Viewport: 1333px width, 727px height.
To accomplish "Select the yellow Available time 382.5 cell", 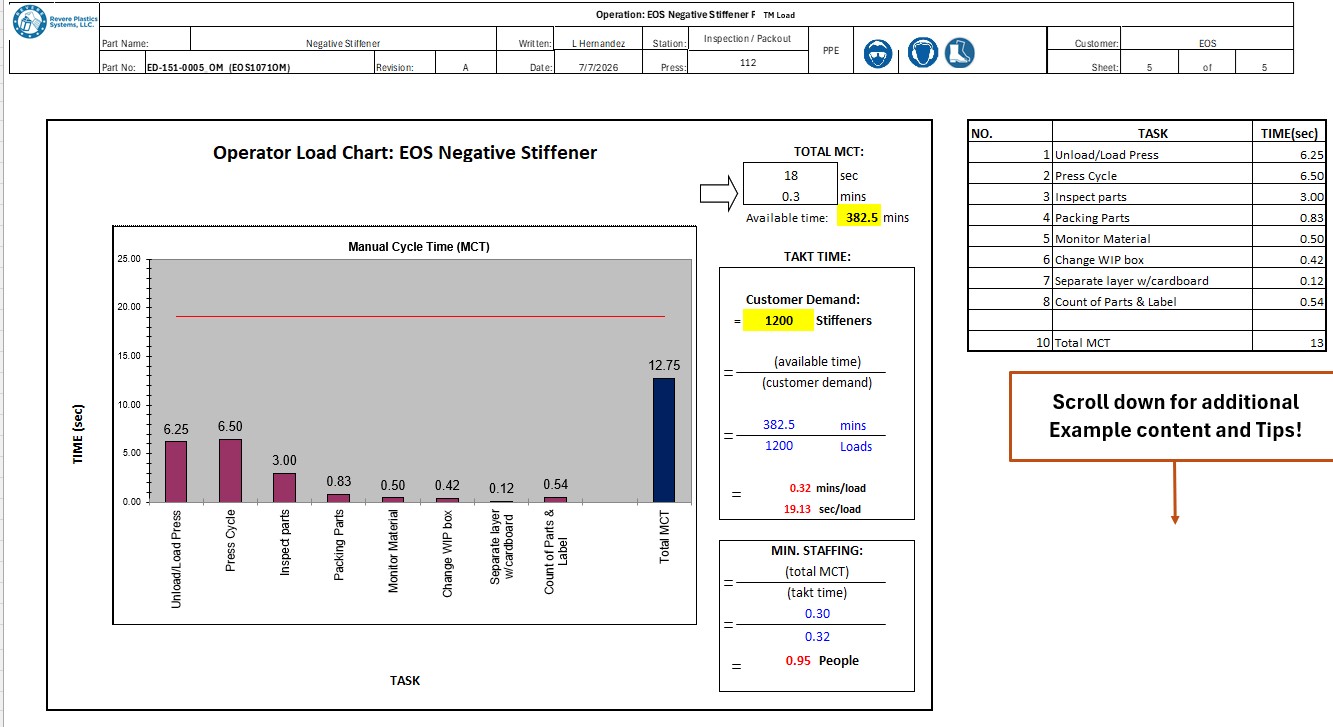I will (x=856, y=217).
